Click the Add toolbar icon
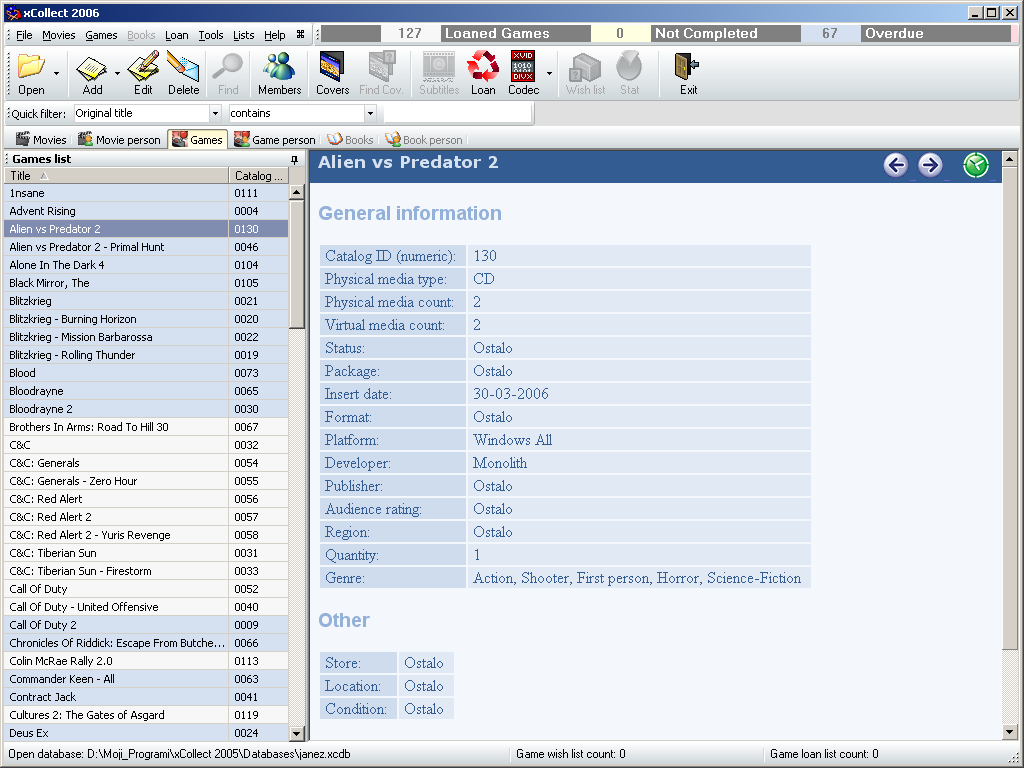Screen dimensions: 1024x768 [x=92, y=72]
